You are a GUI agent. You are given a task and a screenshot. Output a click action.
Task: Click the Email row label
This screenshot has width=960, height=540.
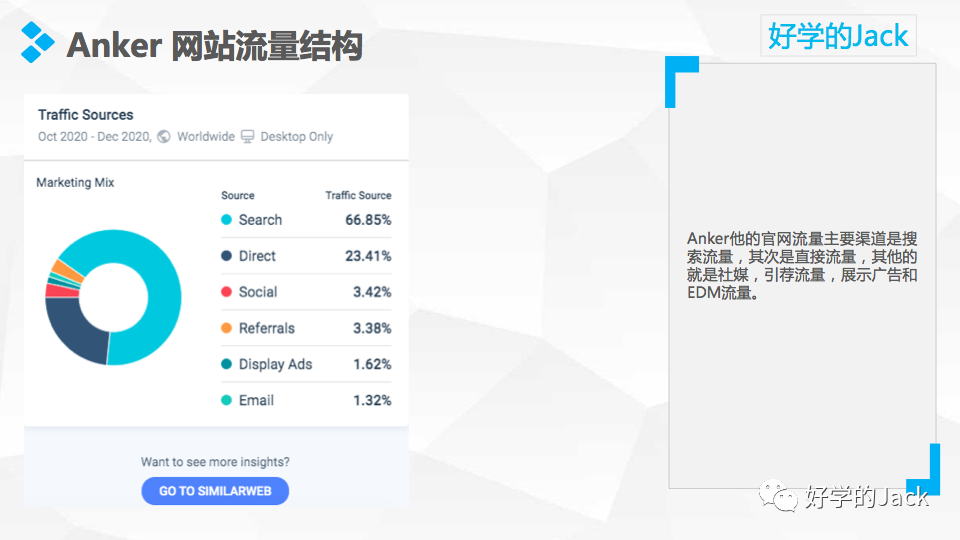pos(256,400)
